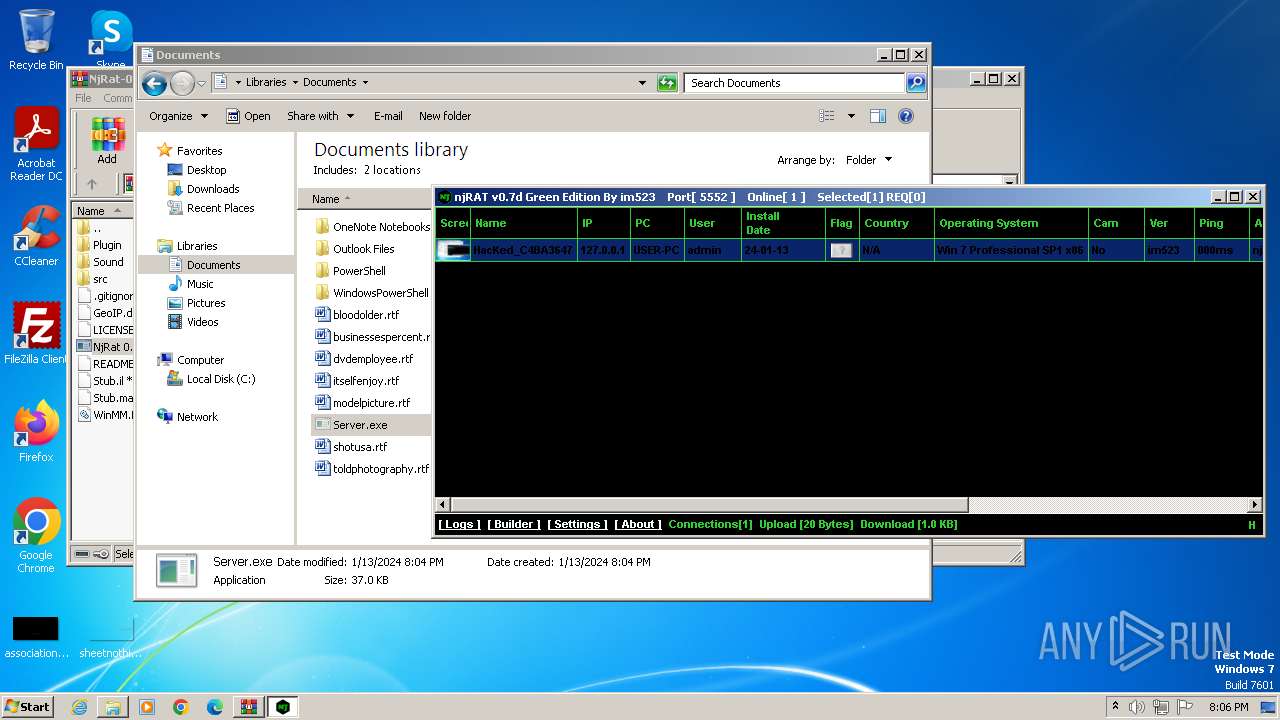Show the preview pane icon
Image resolution: width=1280 pixels, height=720 pixels.
877,116
